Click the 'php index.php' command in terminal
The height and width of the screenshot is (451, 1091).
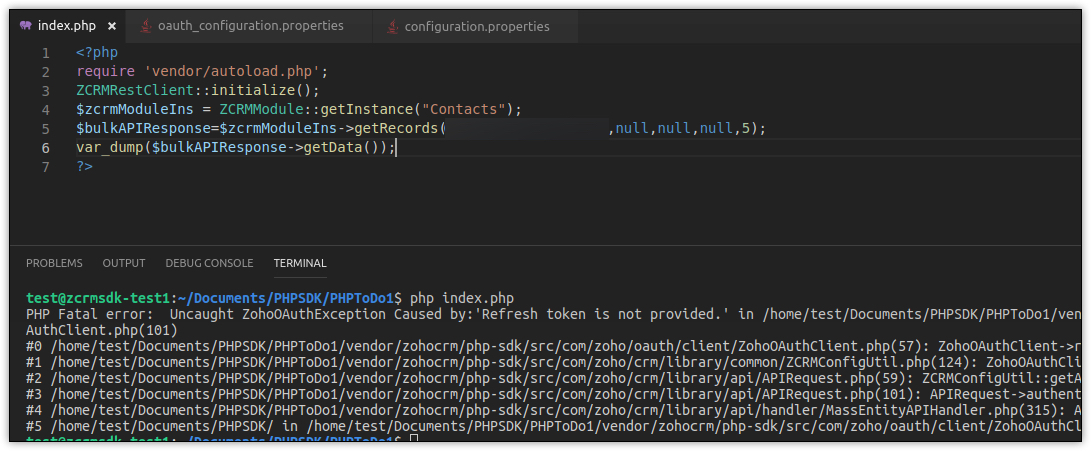(462, 299)
